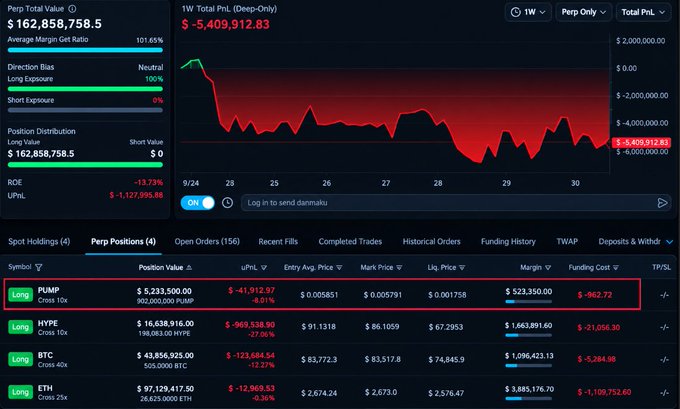
Task: Click TP/SL value on BTC row
Action: (x=664, y=359)
